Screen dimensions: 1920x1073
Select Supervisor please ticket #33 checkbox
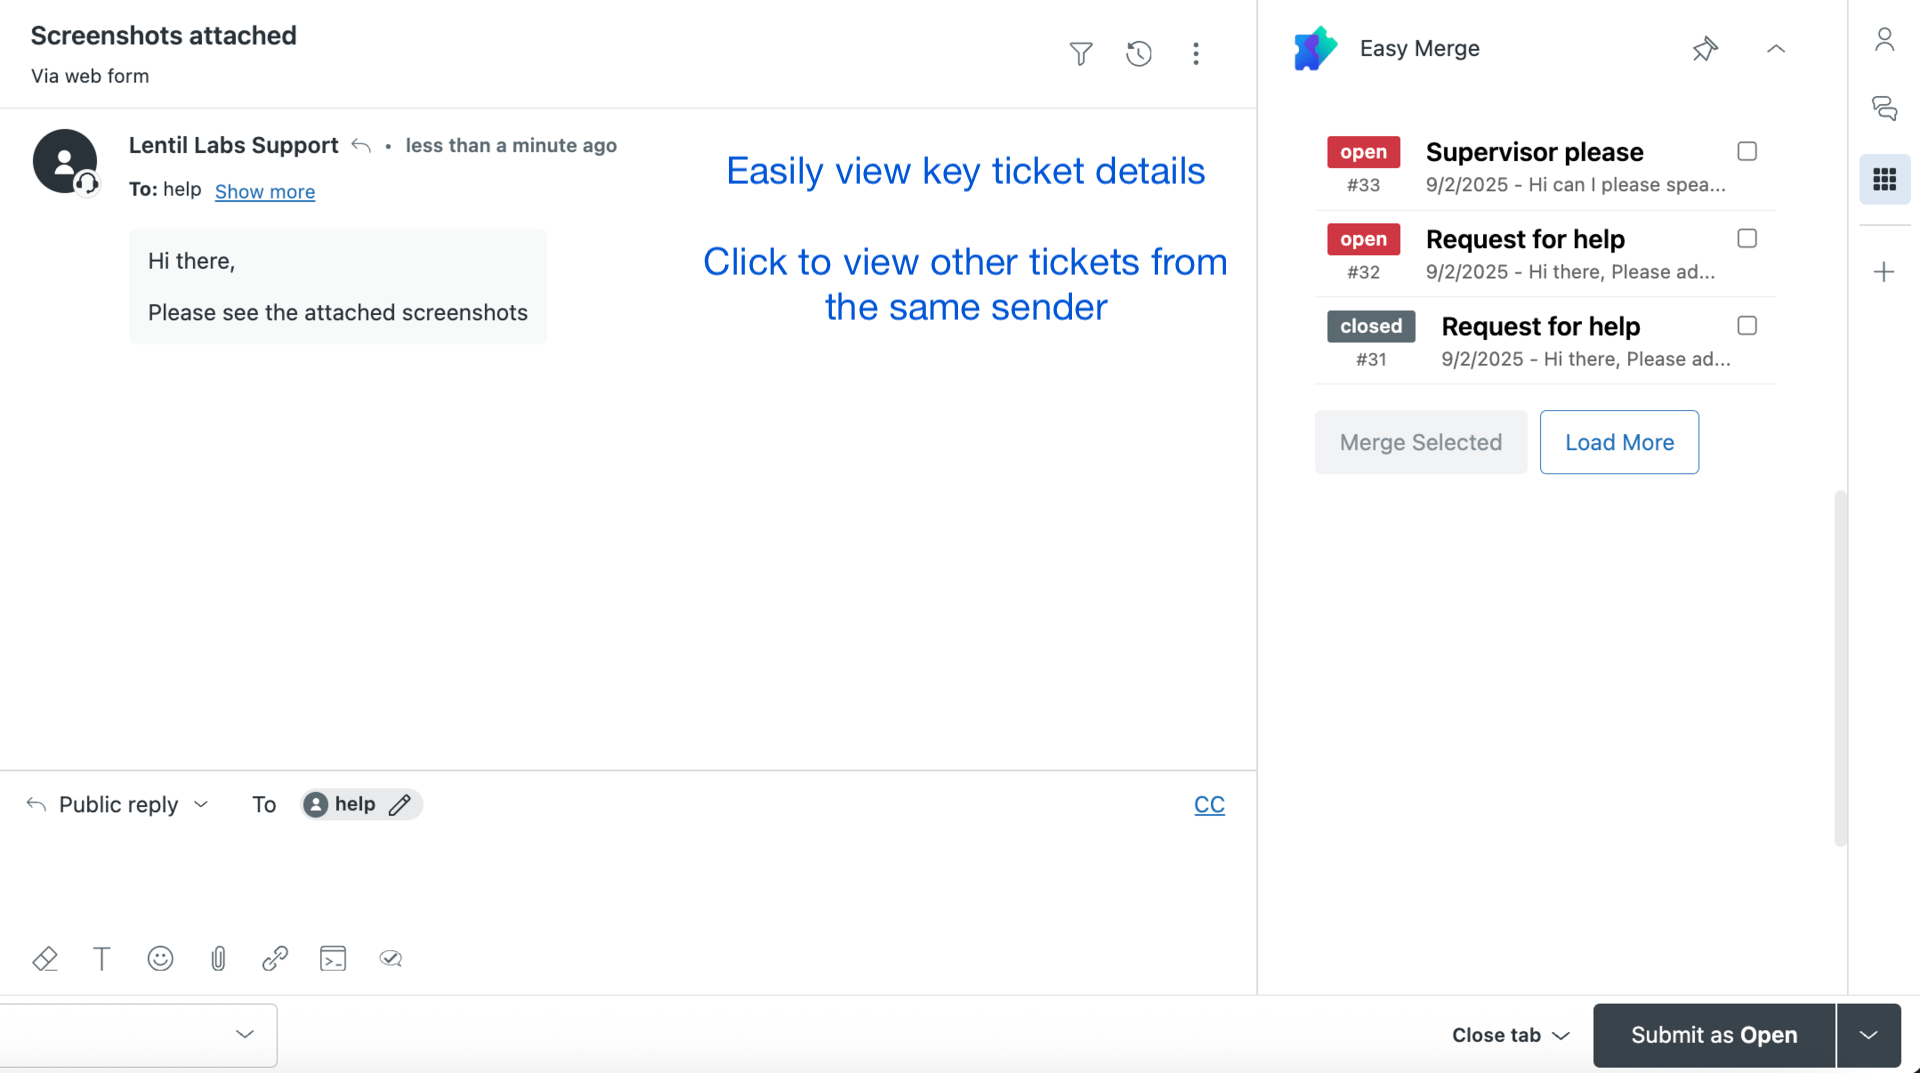tap(1746, 151)
